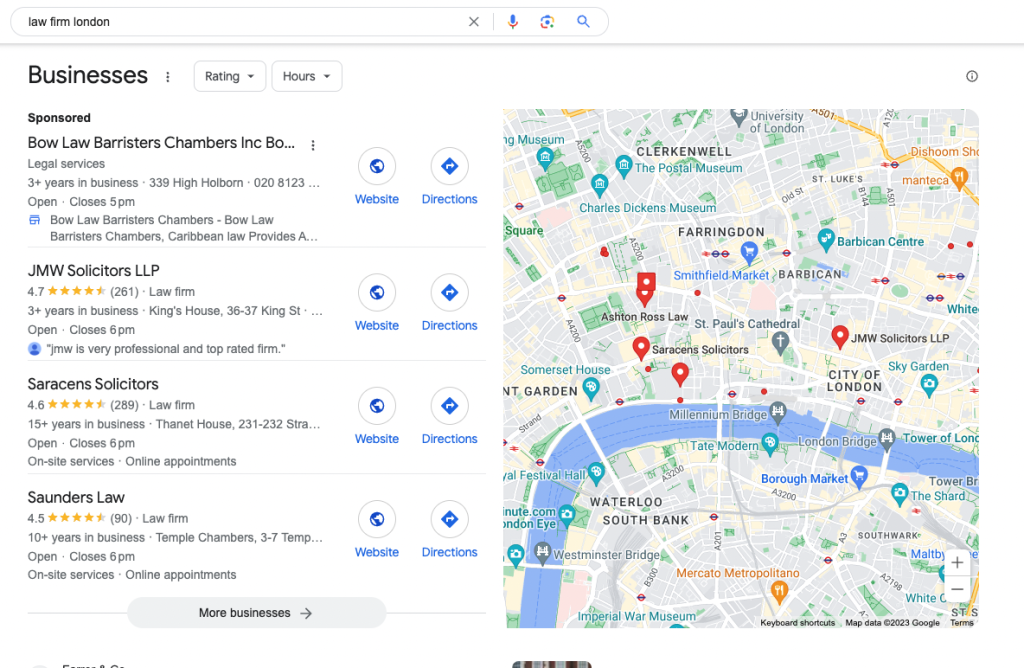The width and height of the screenshot is (1024, 668).
Task: Click the London Bridge map marker
Action: (x=886, y=437)
